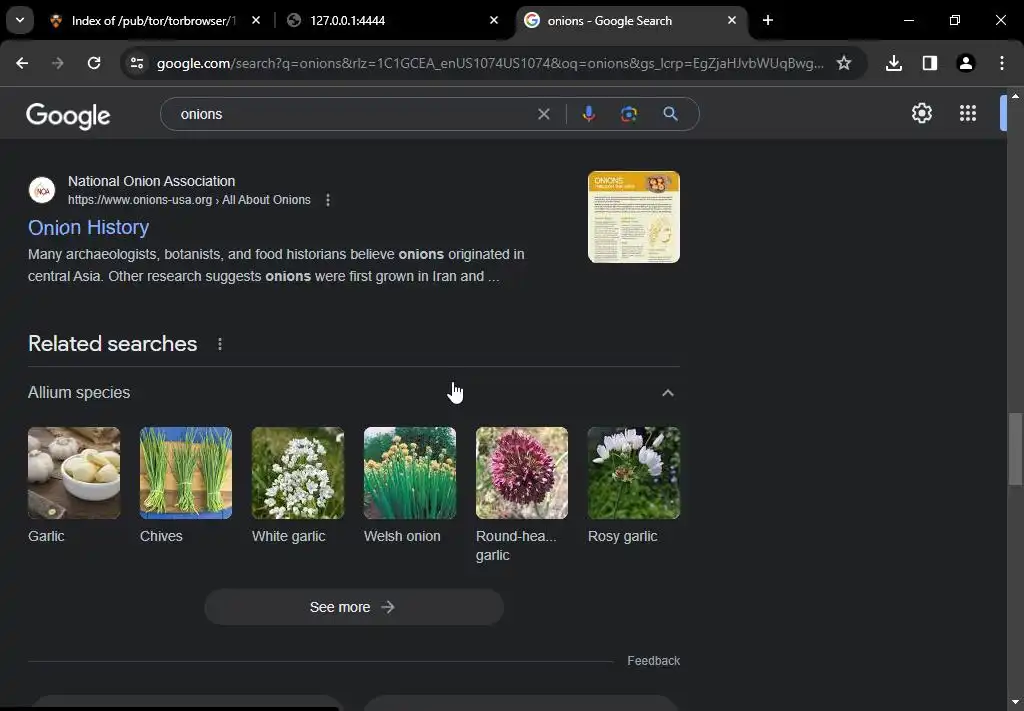Open the Onion History result thumbnail

point(633,217)
